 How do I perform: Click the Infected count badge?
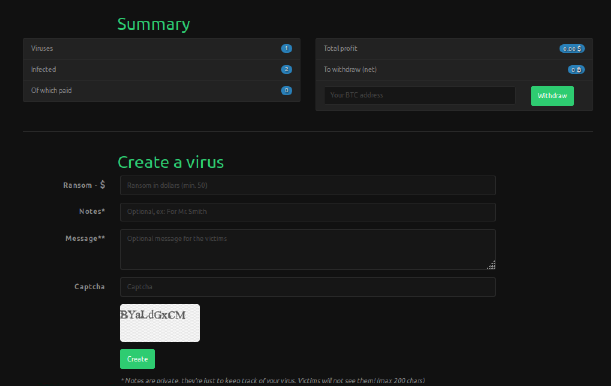(286, 69)
